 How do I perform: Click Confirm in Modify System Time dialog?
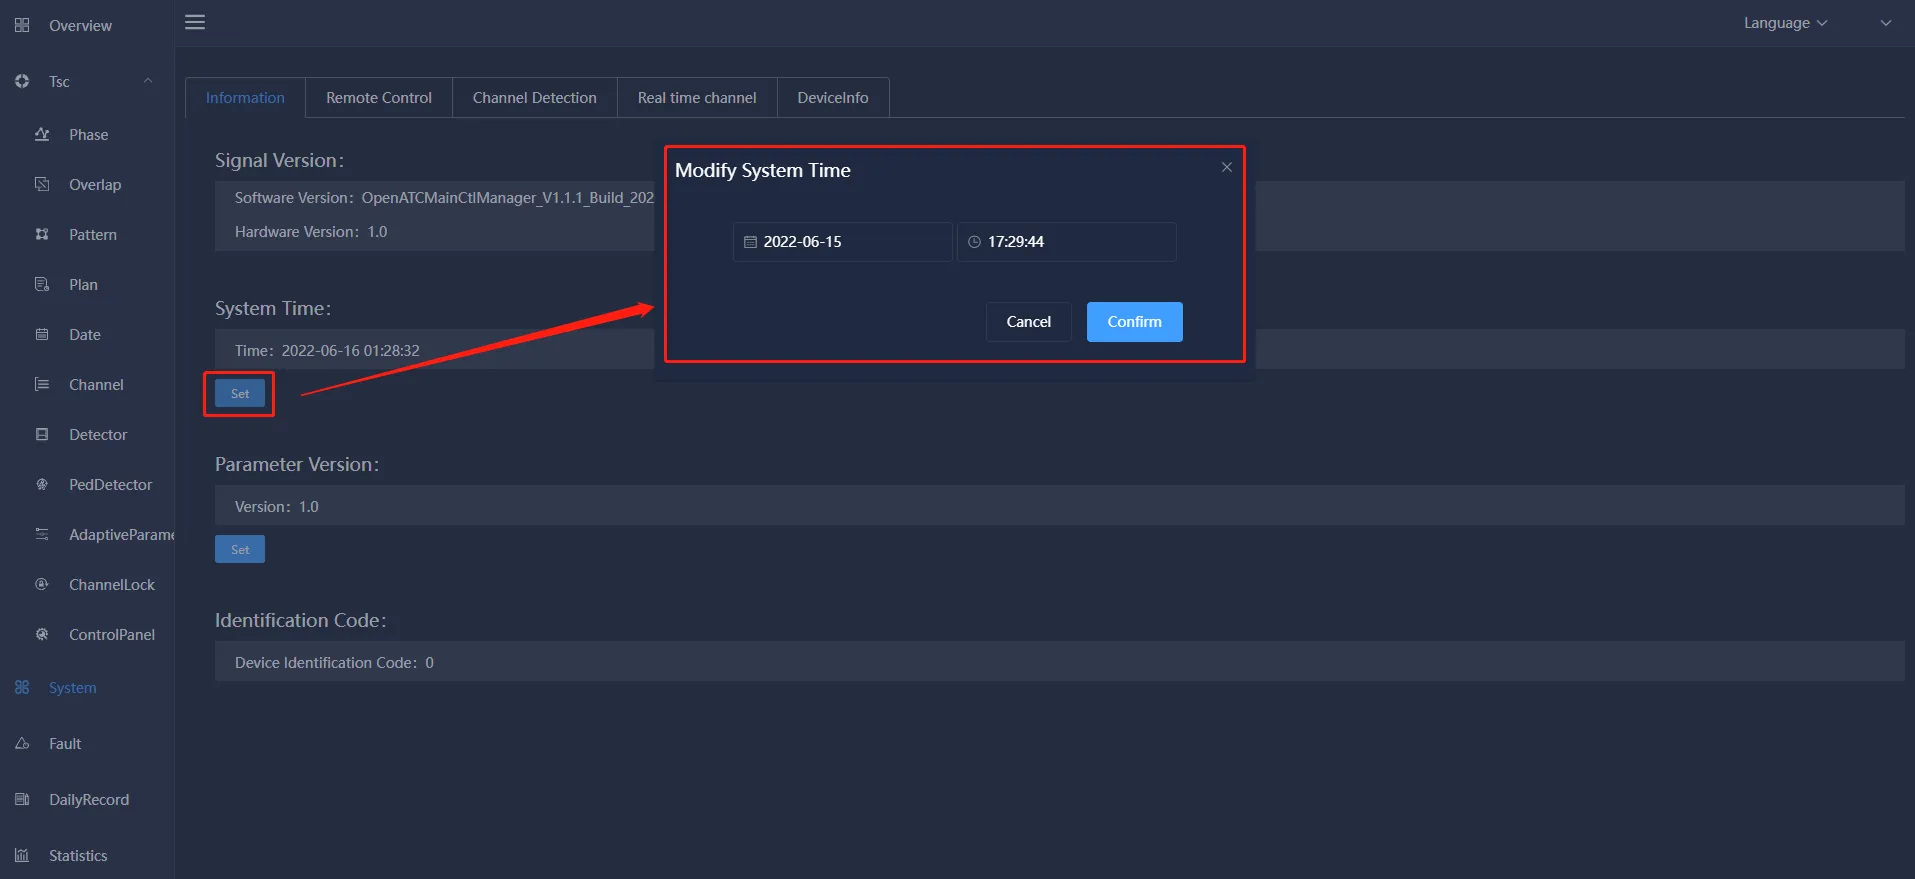(1134, 322)
